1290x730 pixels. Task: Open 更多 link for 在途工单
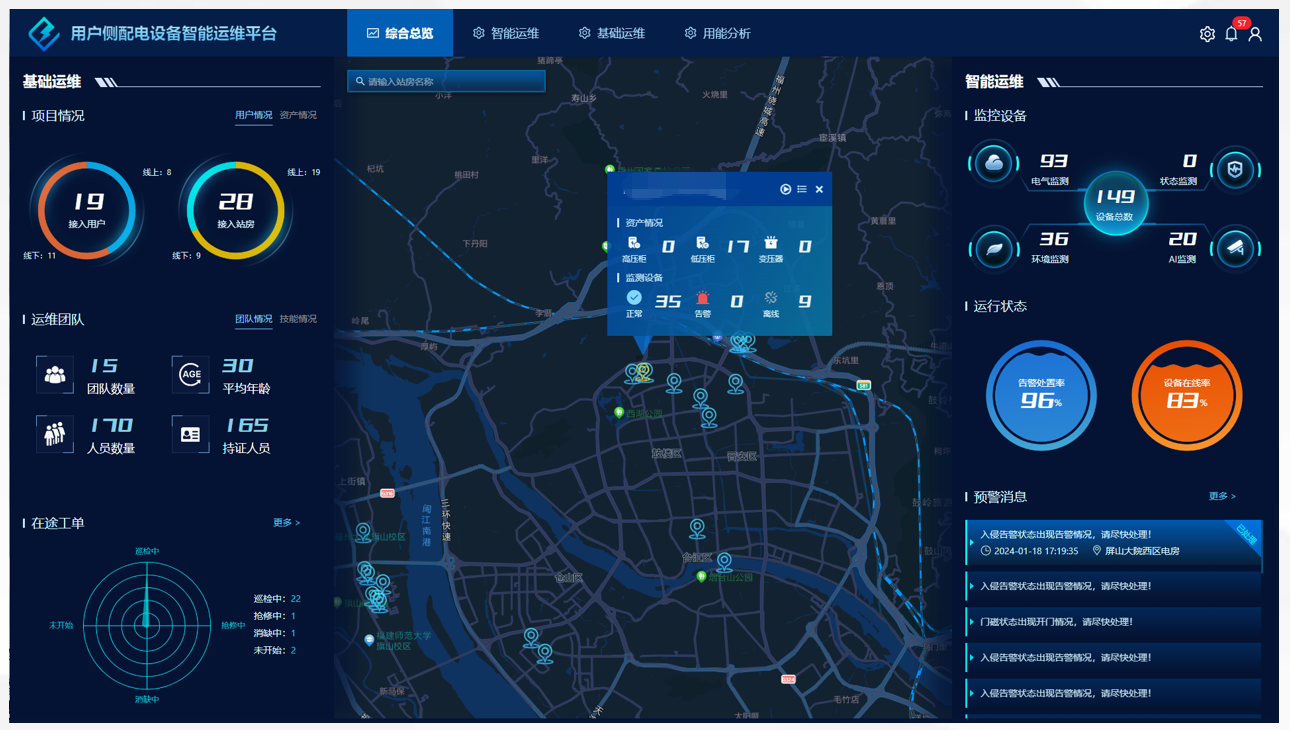coord(286,523)
